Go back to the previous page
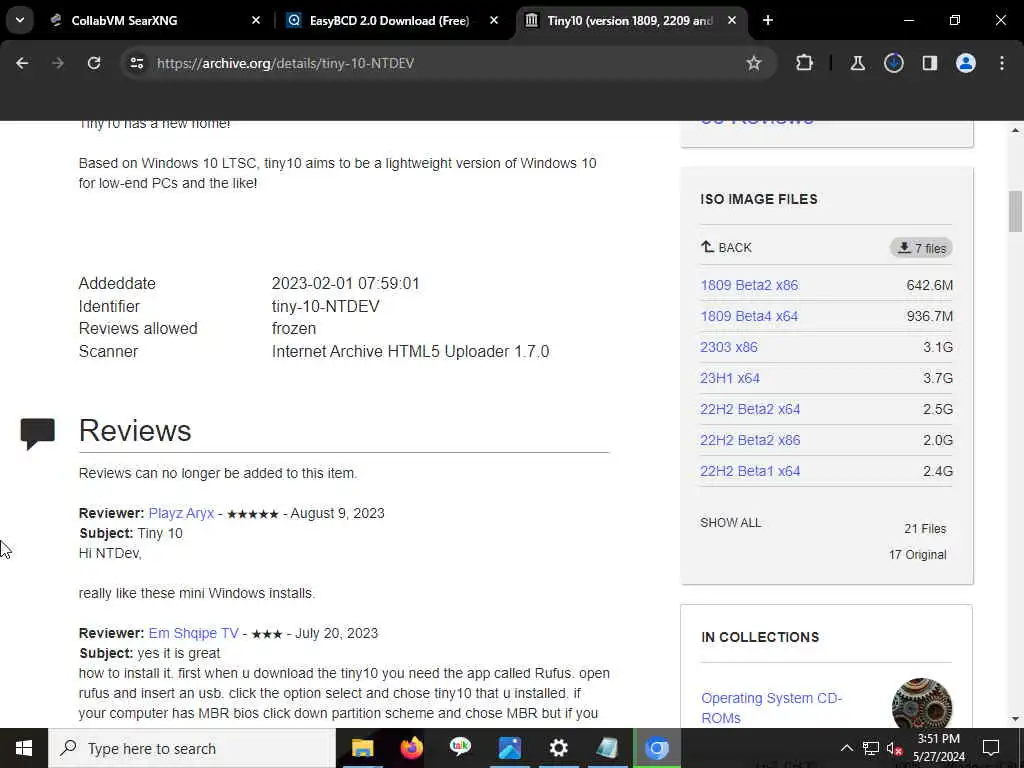Viewport: 1024px width, 768px height. [x=22, y=63]
